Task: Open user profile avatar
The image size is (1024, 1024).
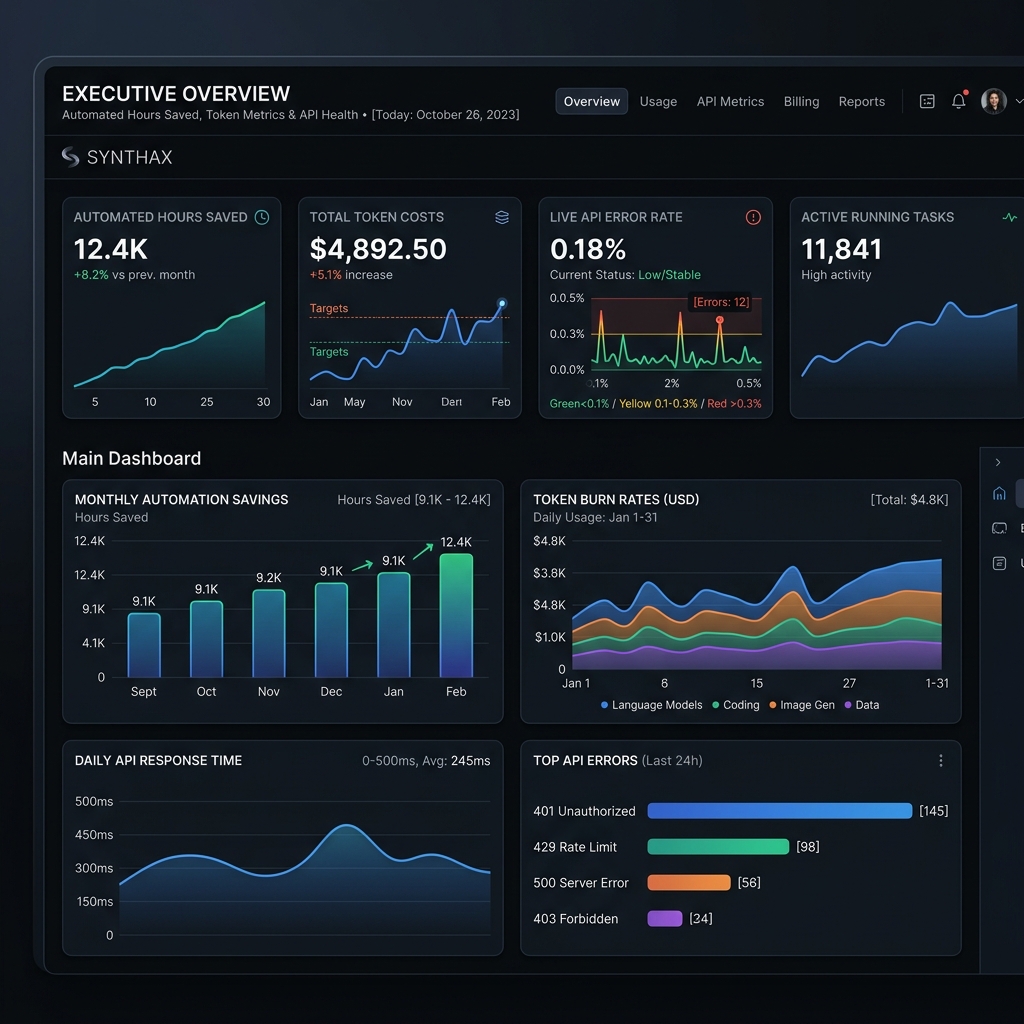Action: (x=993, y=101)
